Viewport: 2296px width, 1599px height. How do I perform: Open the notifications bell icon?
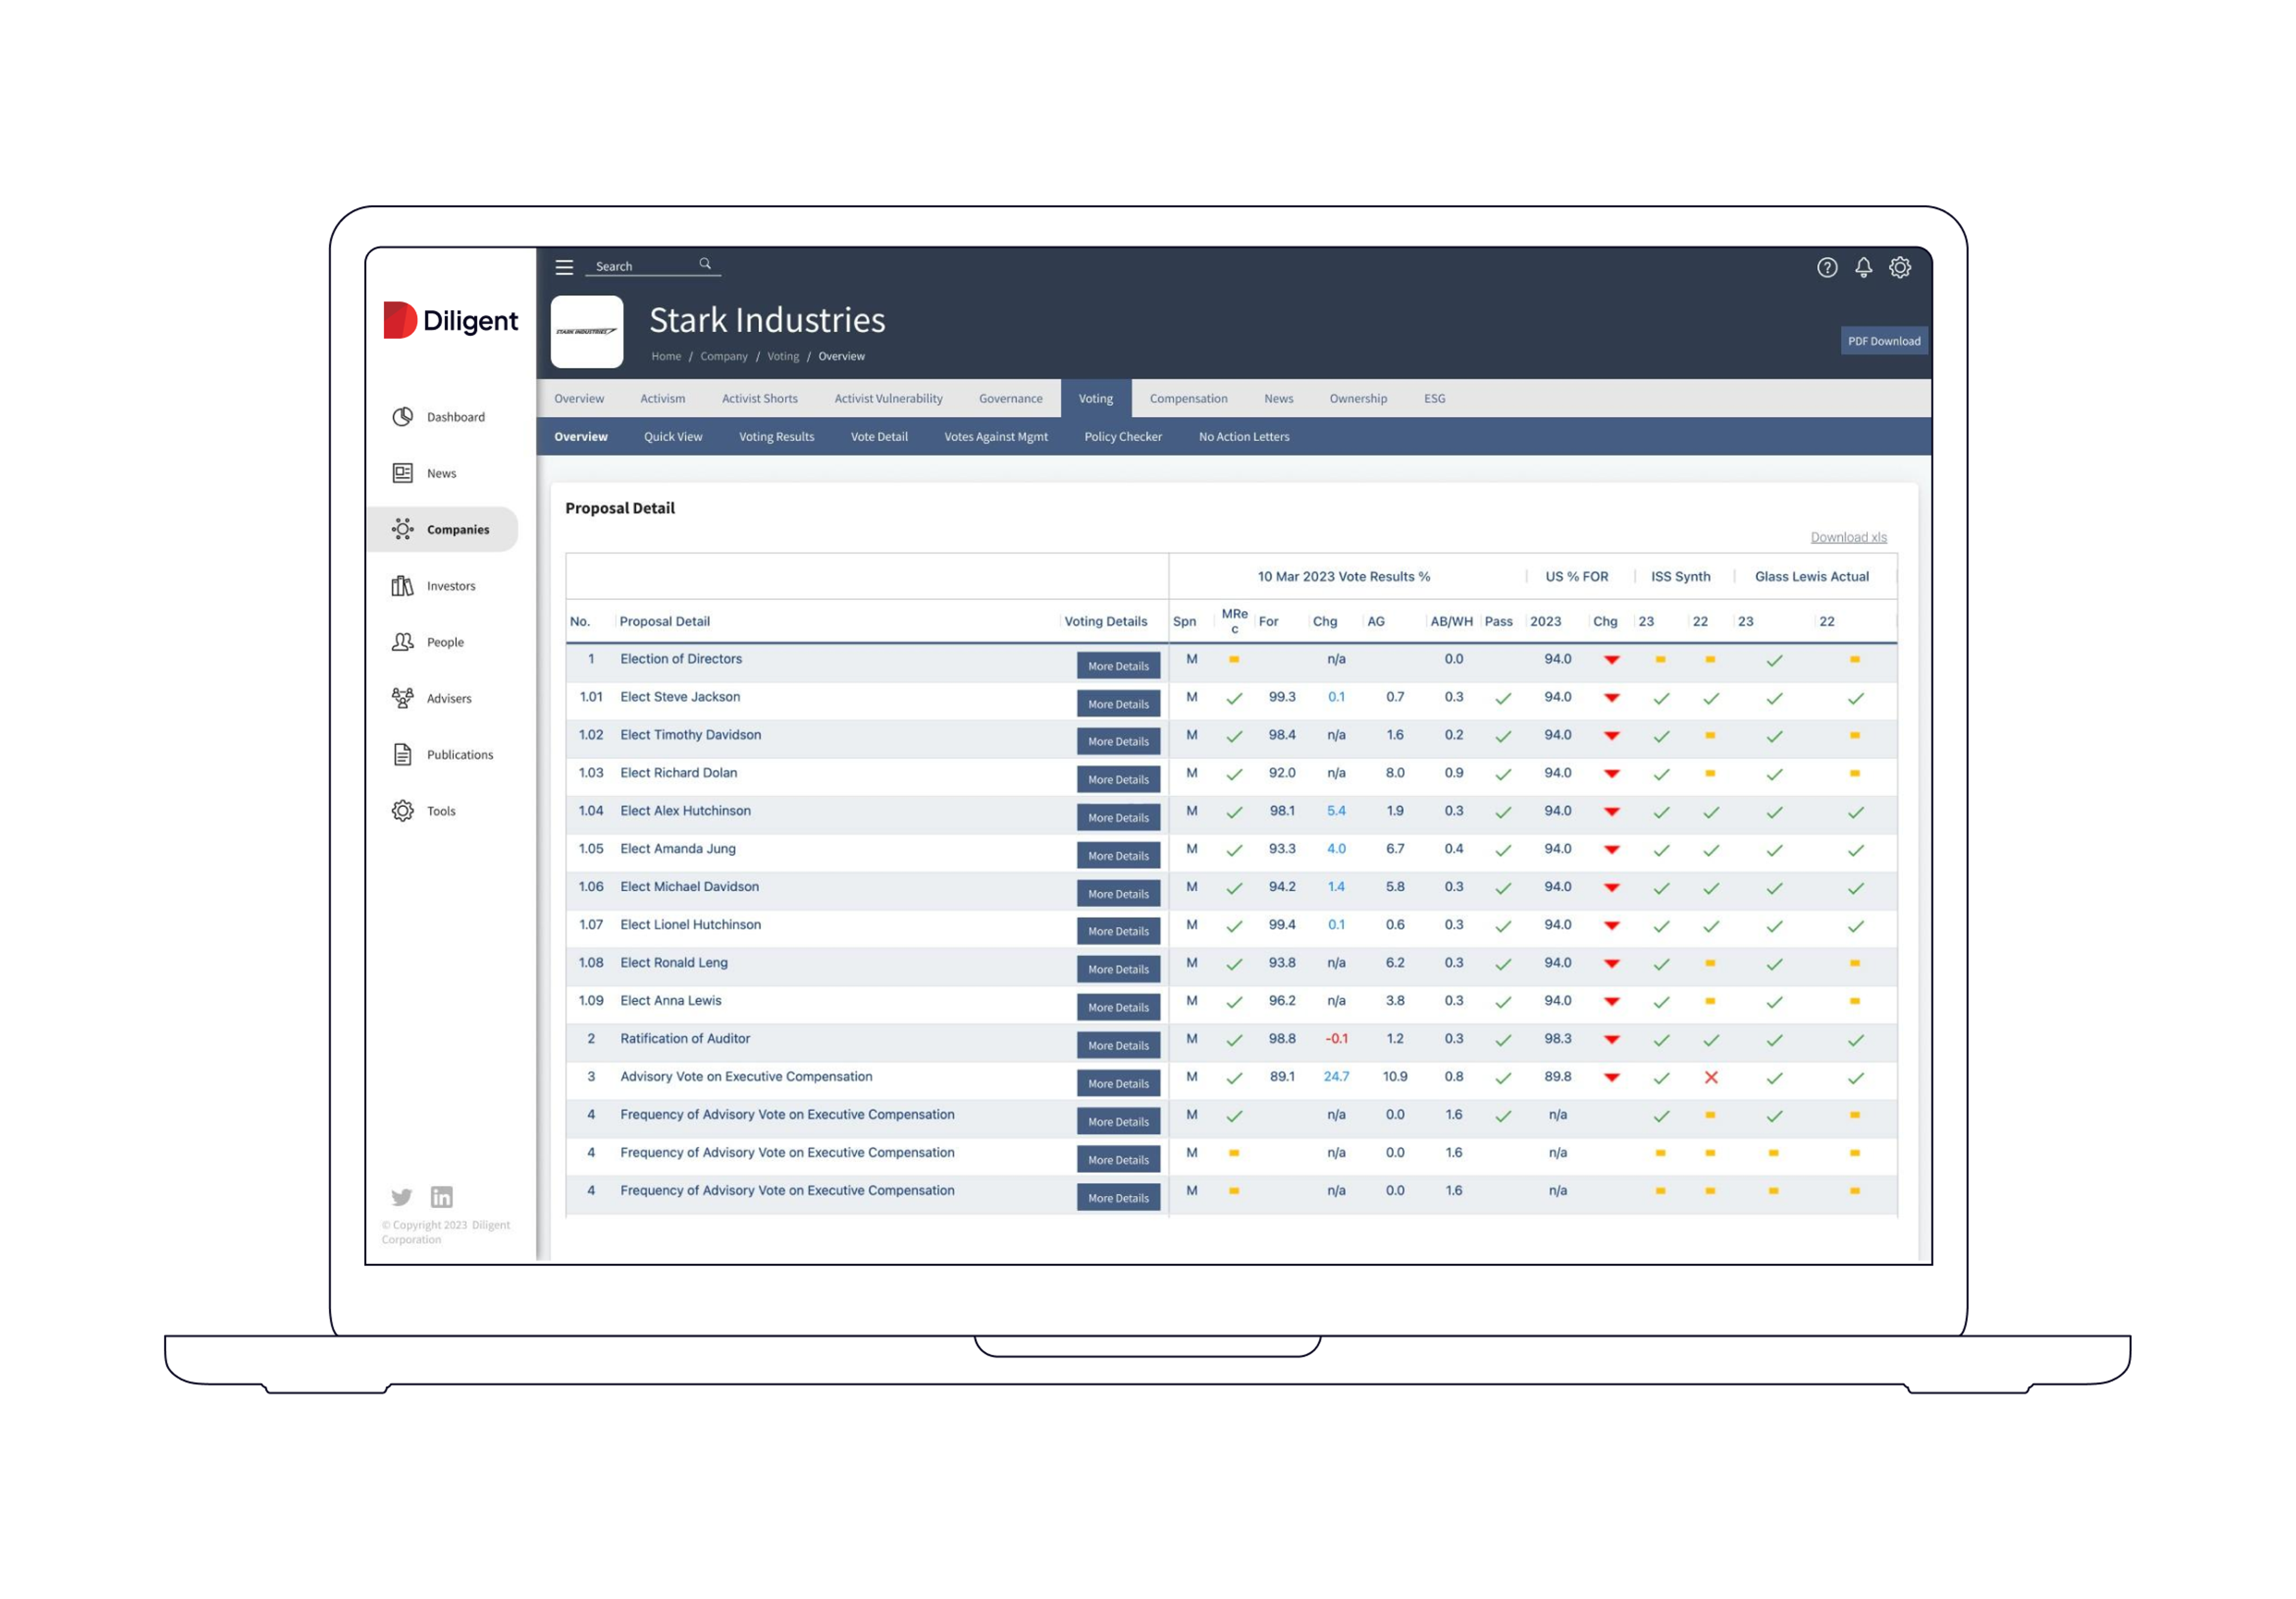pos(1863,267)
